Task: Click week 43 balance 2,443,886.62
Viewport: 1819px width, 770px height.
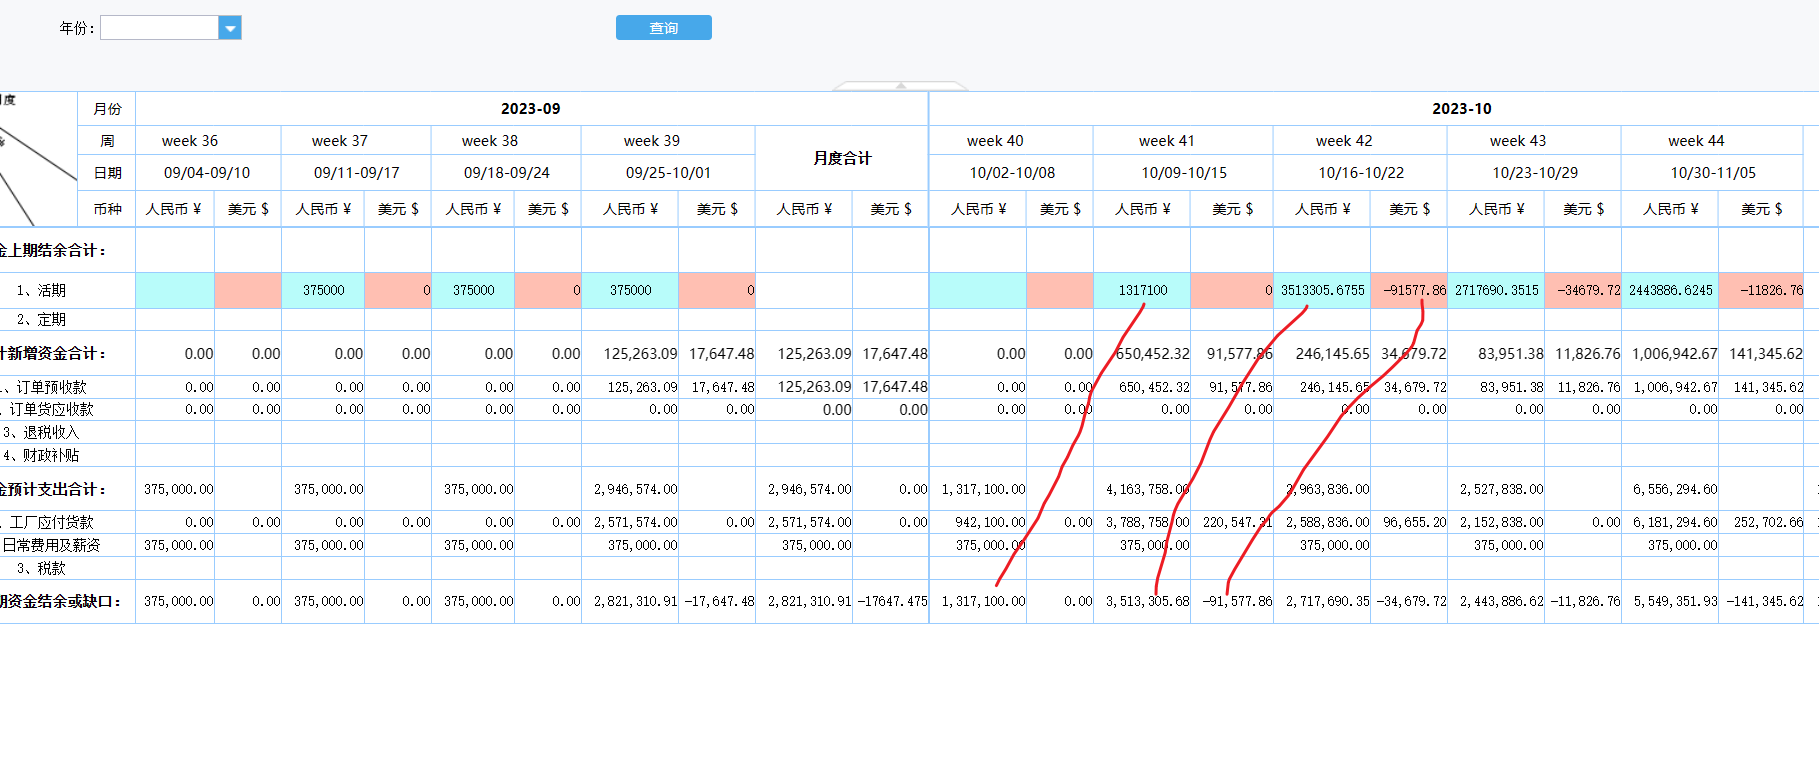Action: (x=1501, y=601)
